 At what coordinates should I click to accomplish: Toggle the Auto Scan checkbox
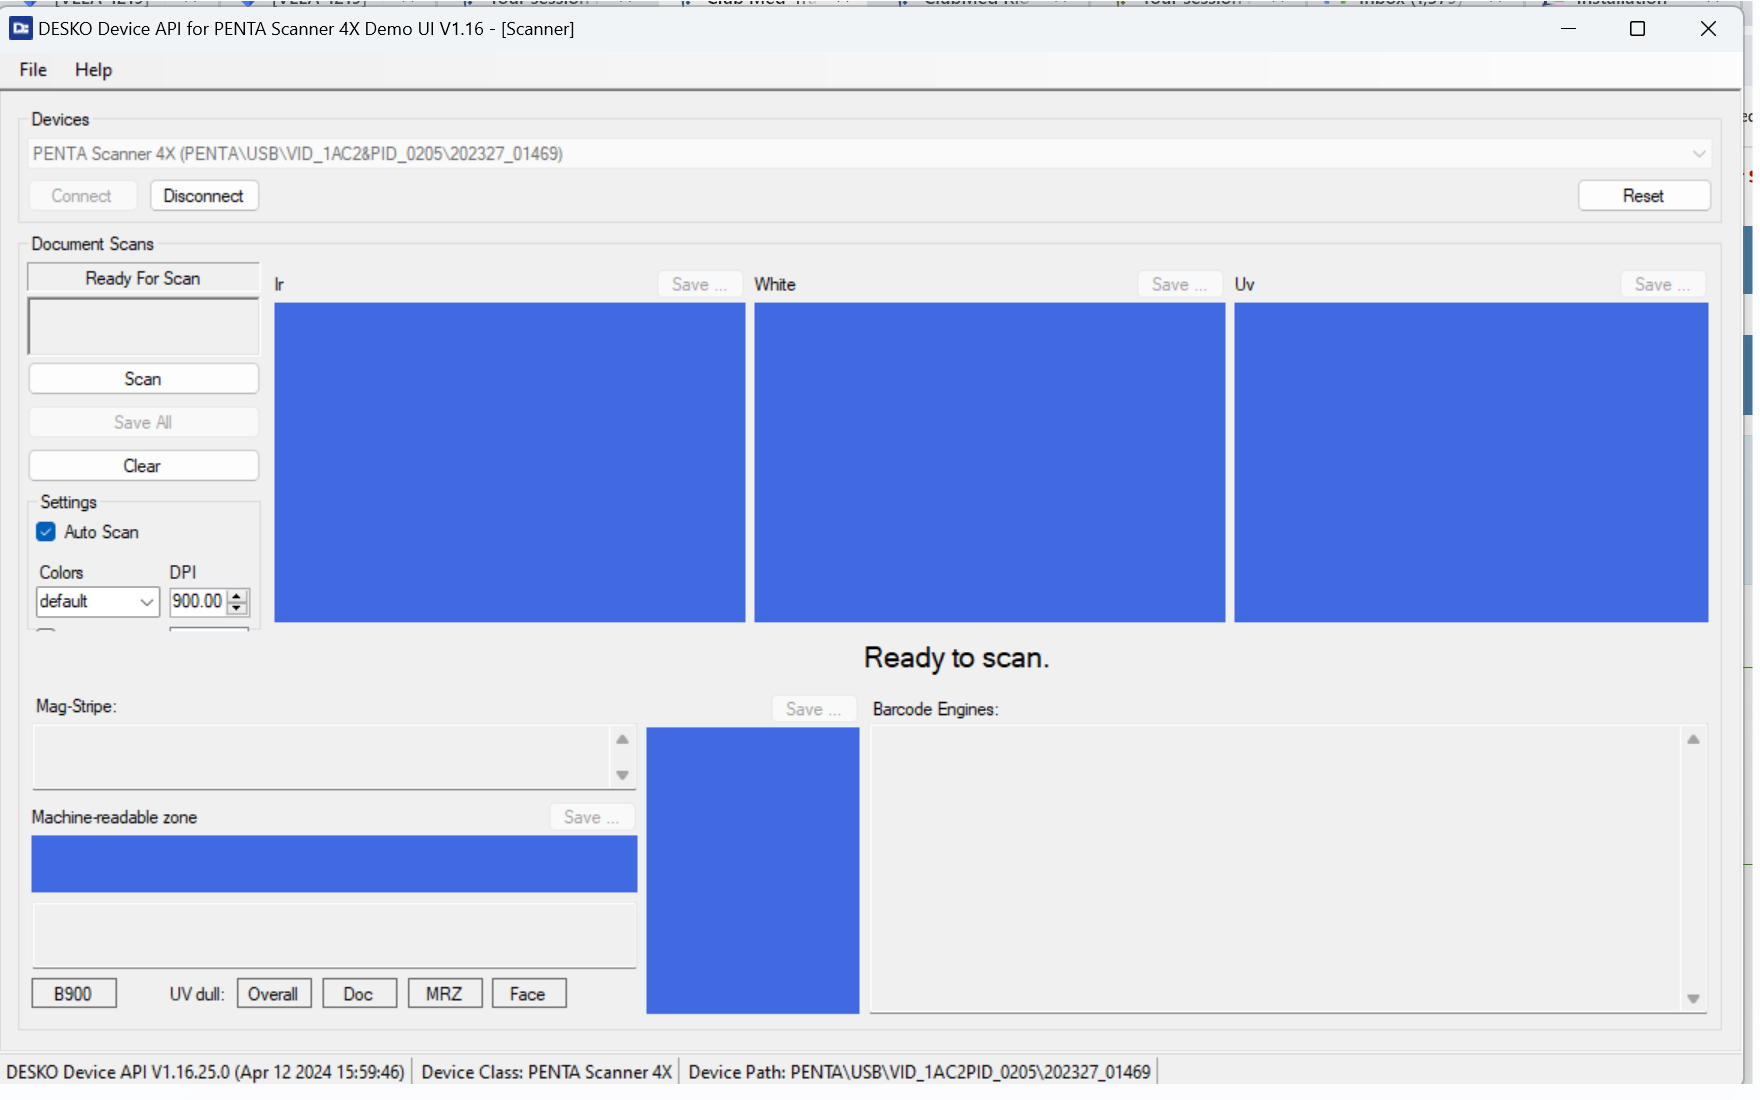(46, 532)
